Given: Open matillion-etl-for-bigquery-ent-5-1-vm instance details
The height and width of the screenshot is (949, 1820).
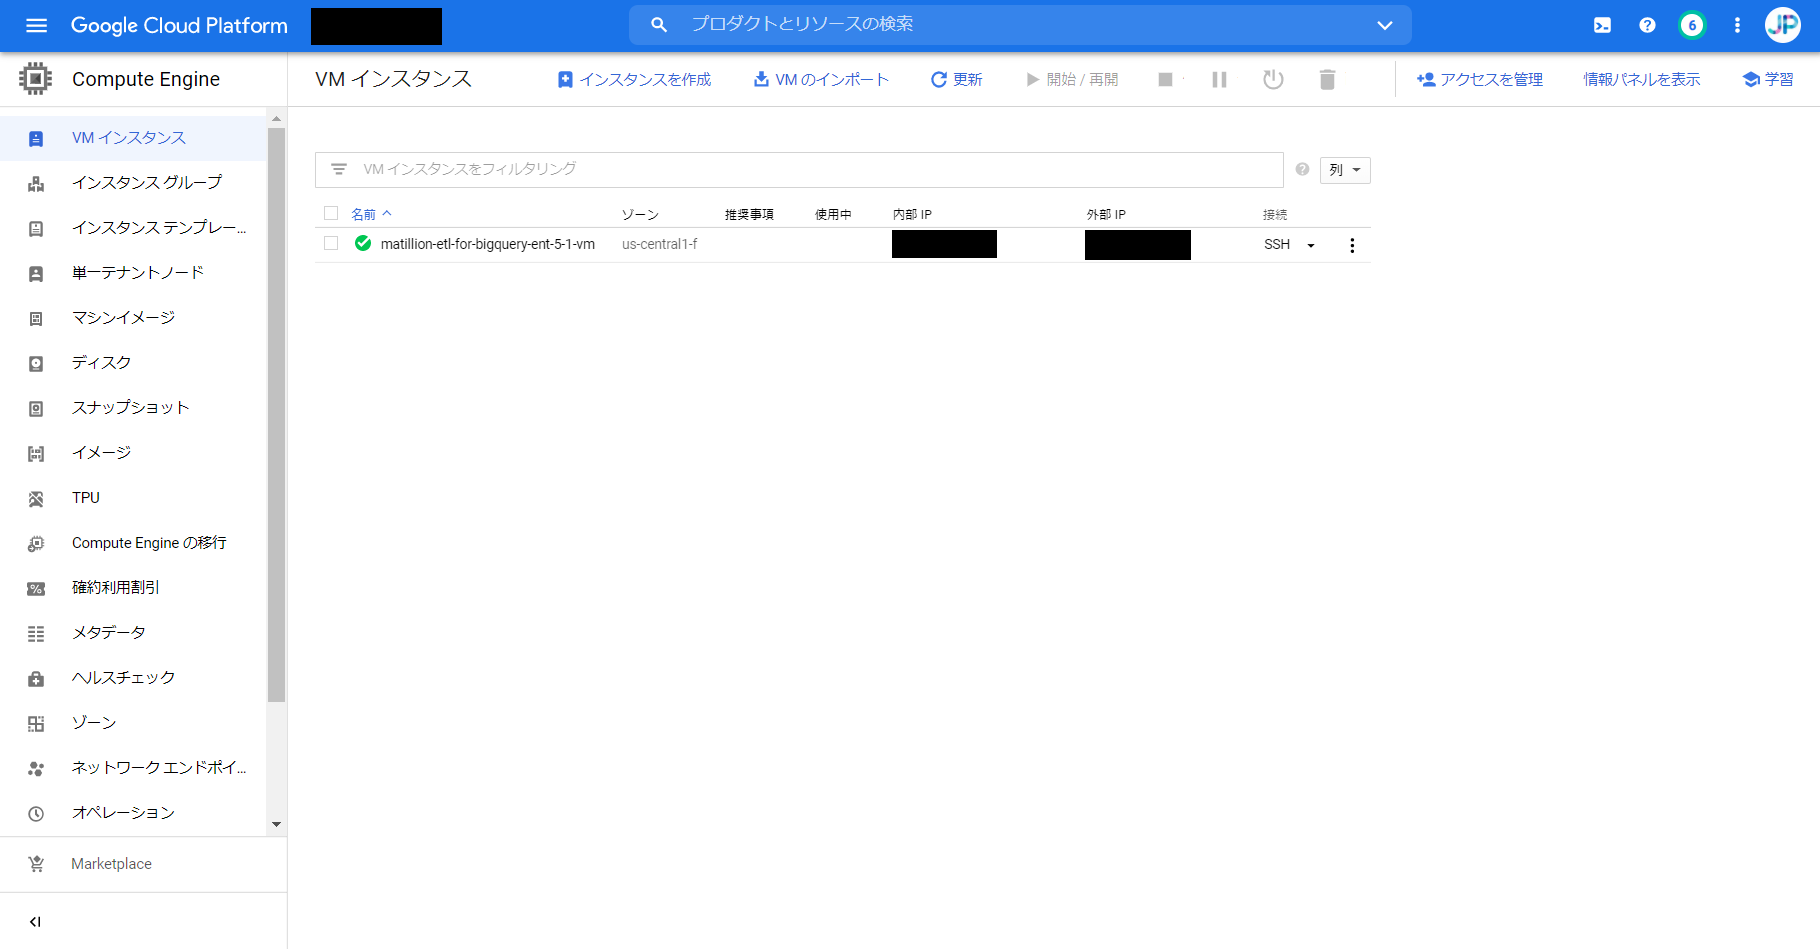Looking at the screenshot, I should (488, 244).
